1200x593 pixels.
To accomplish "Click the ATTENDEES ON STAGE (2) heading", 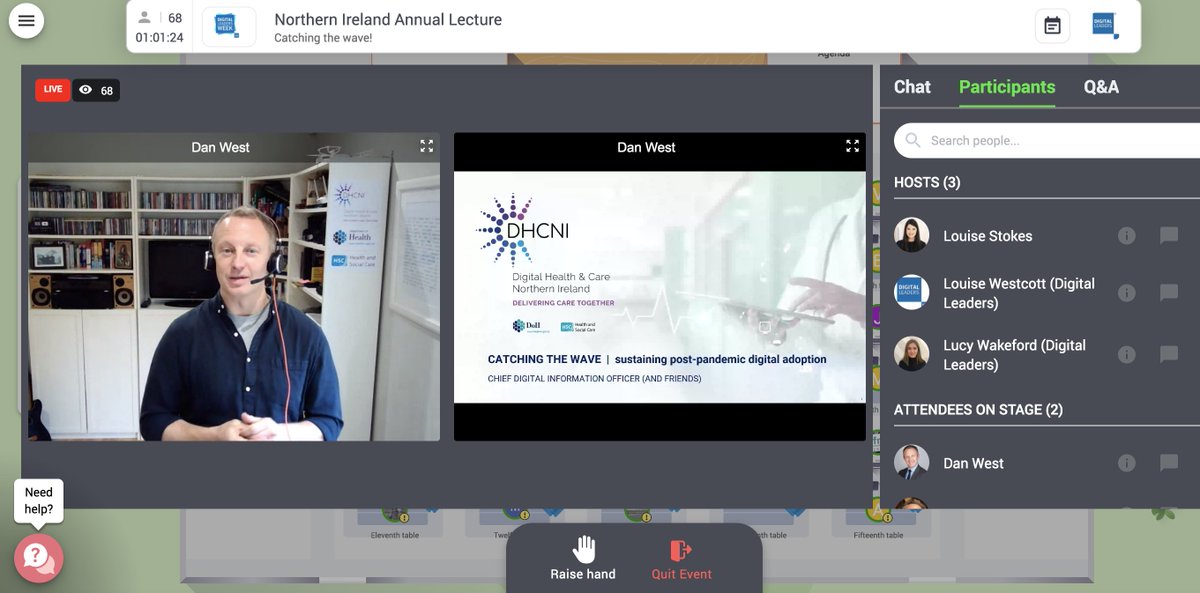I will pyautogui.click(x=978, y=410).
